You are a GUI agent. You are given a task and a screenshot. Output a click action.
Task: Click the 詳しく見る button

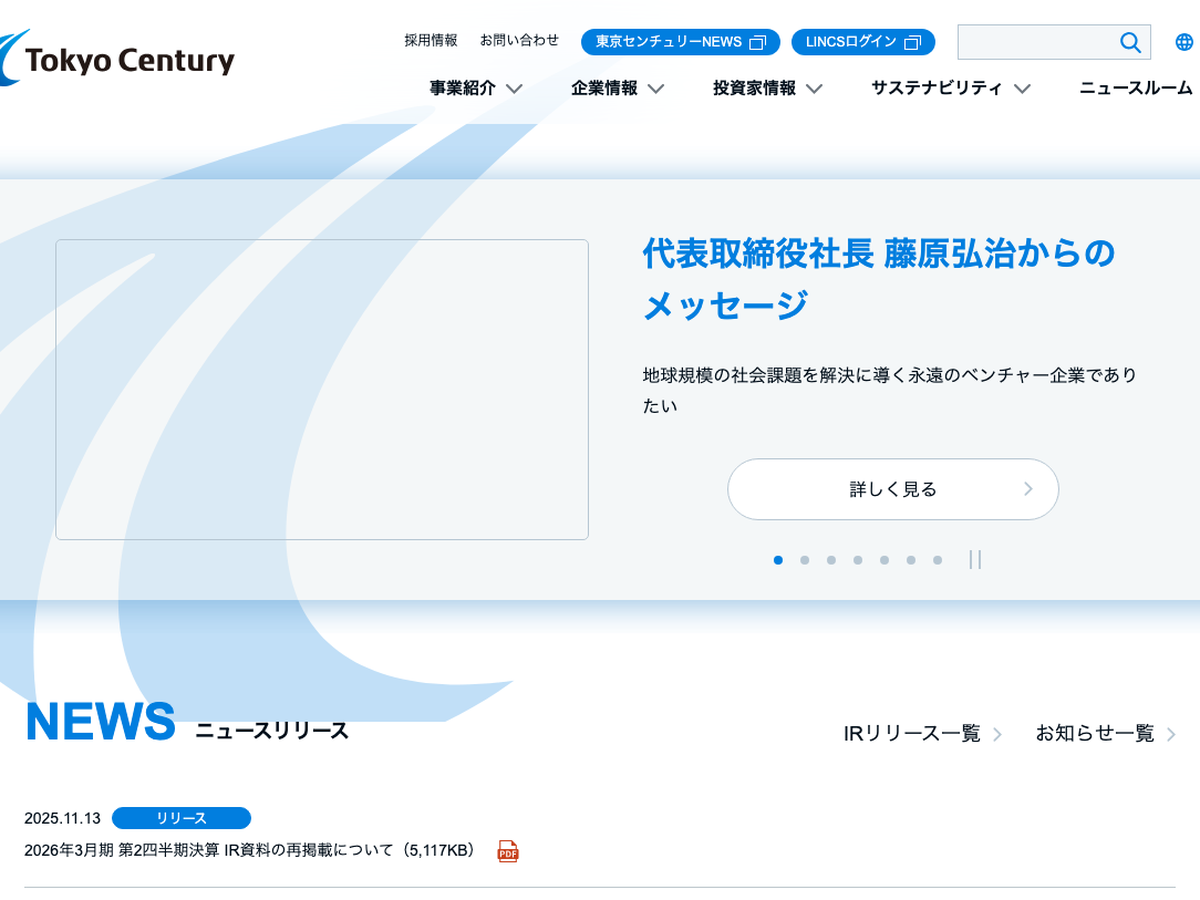[x=892, y=489]
